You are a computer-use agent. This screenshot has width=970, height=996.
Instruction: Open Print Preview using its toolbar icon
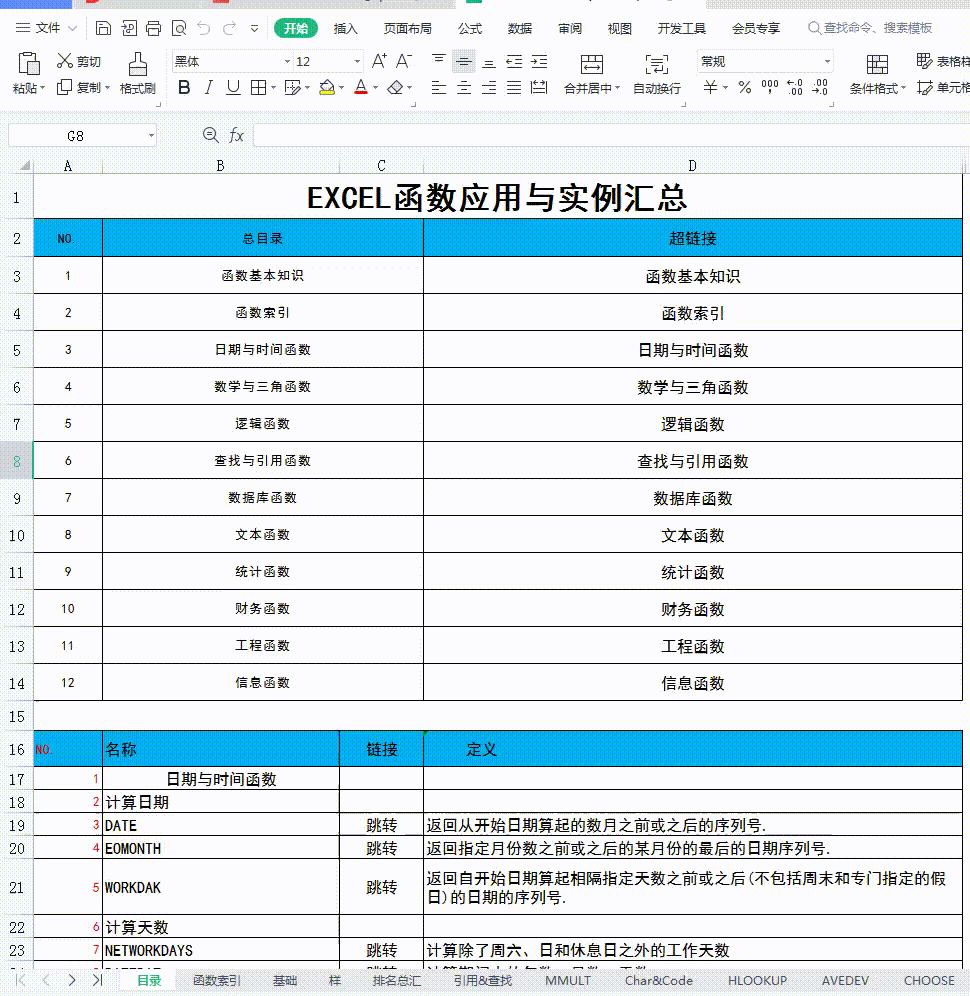tap(180, 27)
